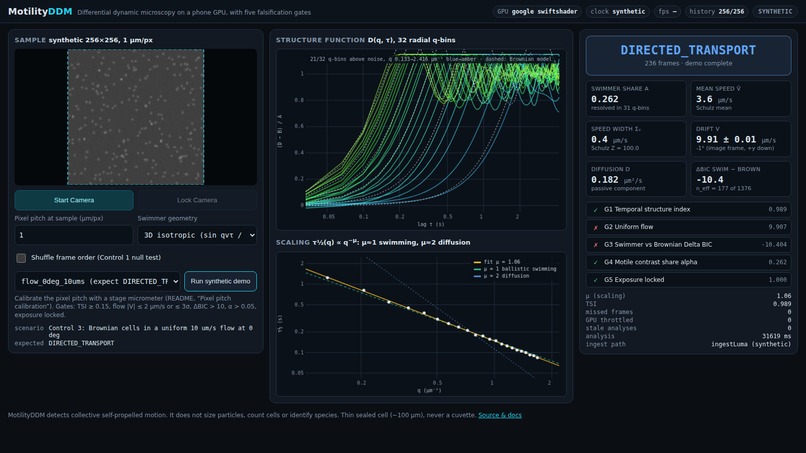Click the Start Camera button
806x453 pixels.
(x=74, y=200)
